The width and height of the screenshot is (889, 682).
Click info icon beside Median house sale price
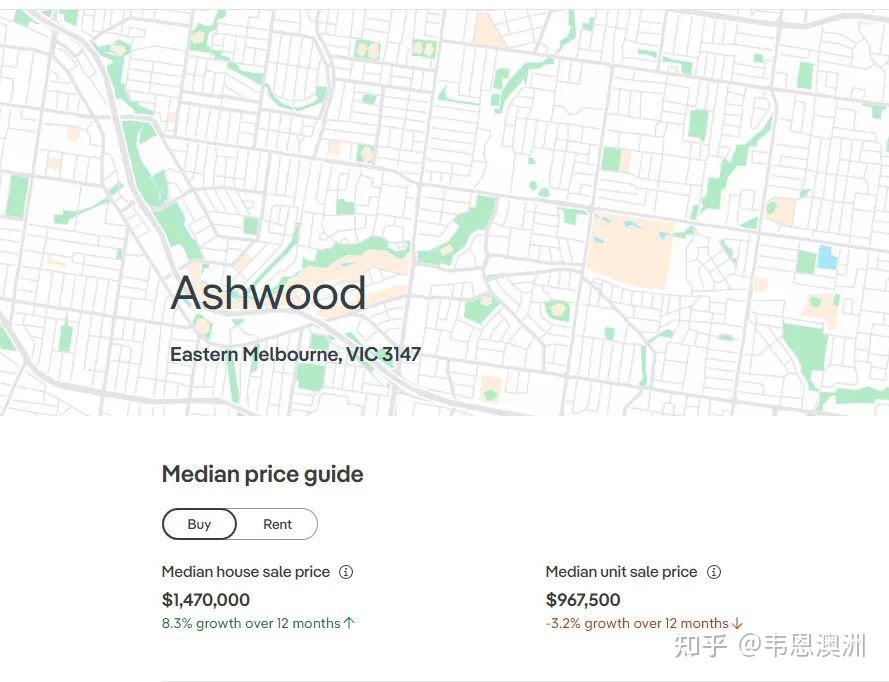coord(346,572)
